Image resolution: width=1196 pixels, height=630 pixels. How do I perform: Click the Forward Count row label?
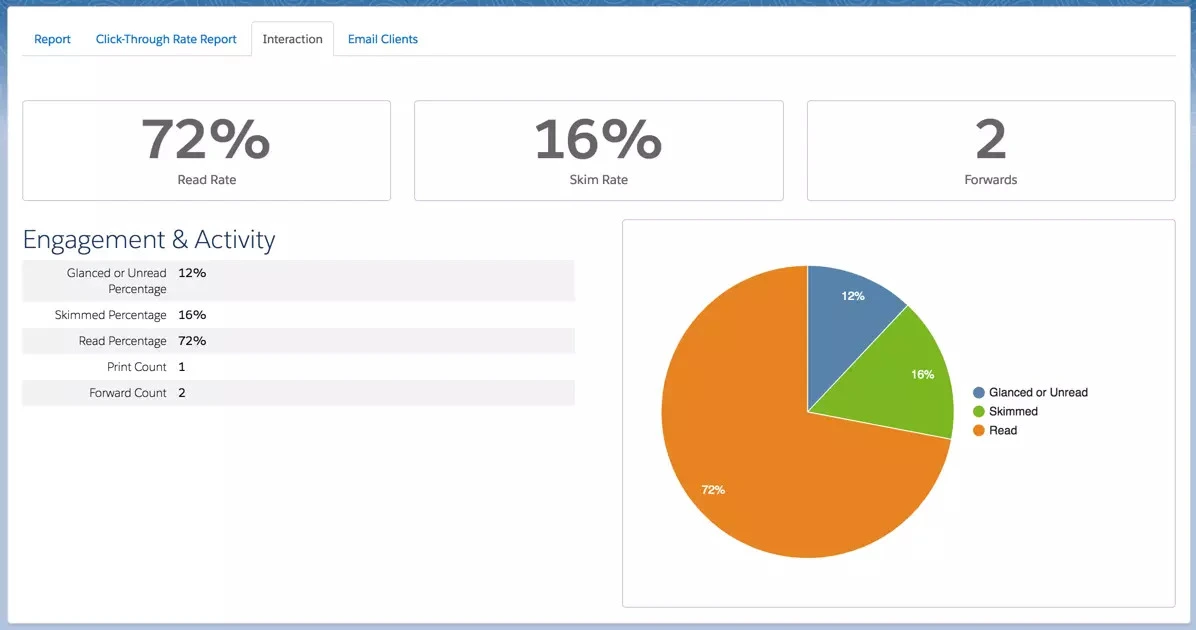[x=127, y=393]
